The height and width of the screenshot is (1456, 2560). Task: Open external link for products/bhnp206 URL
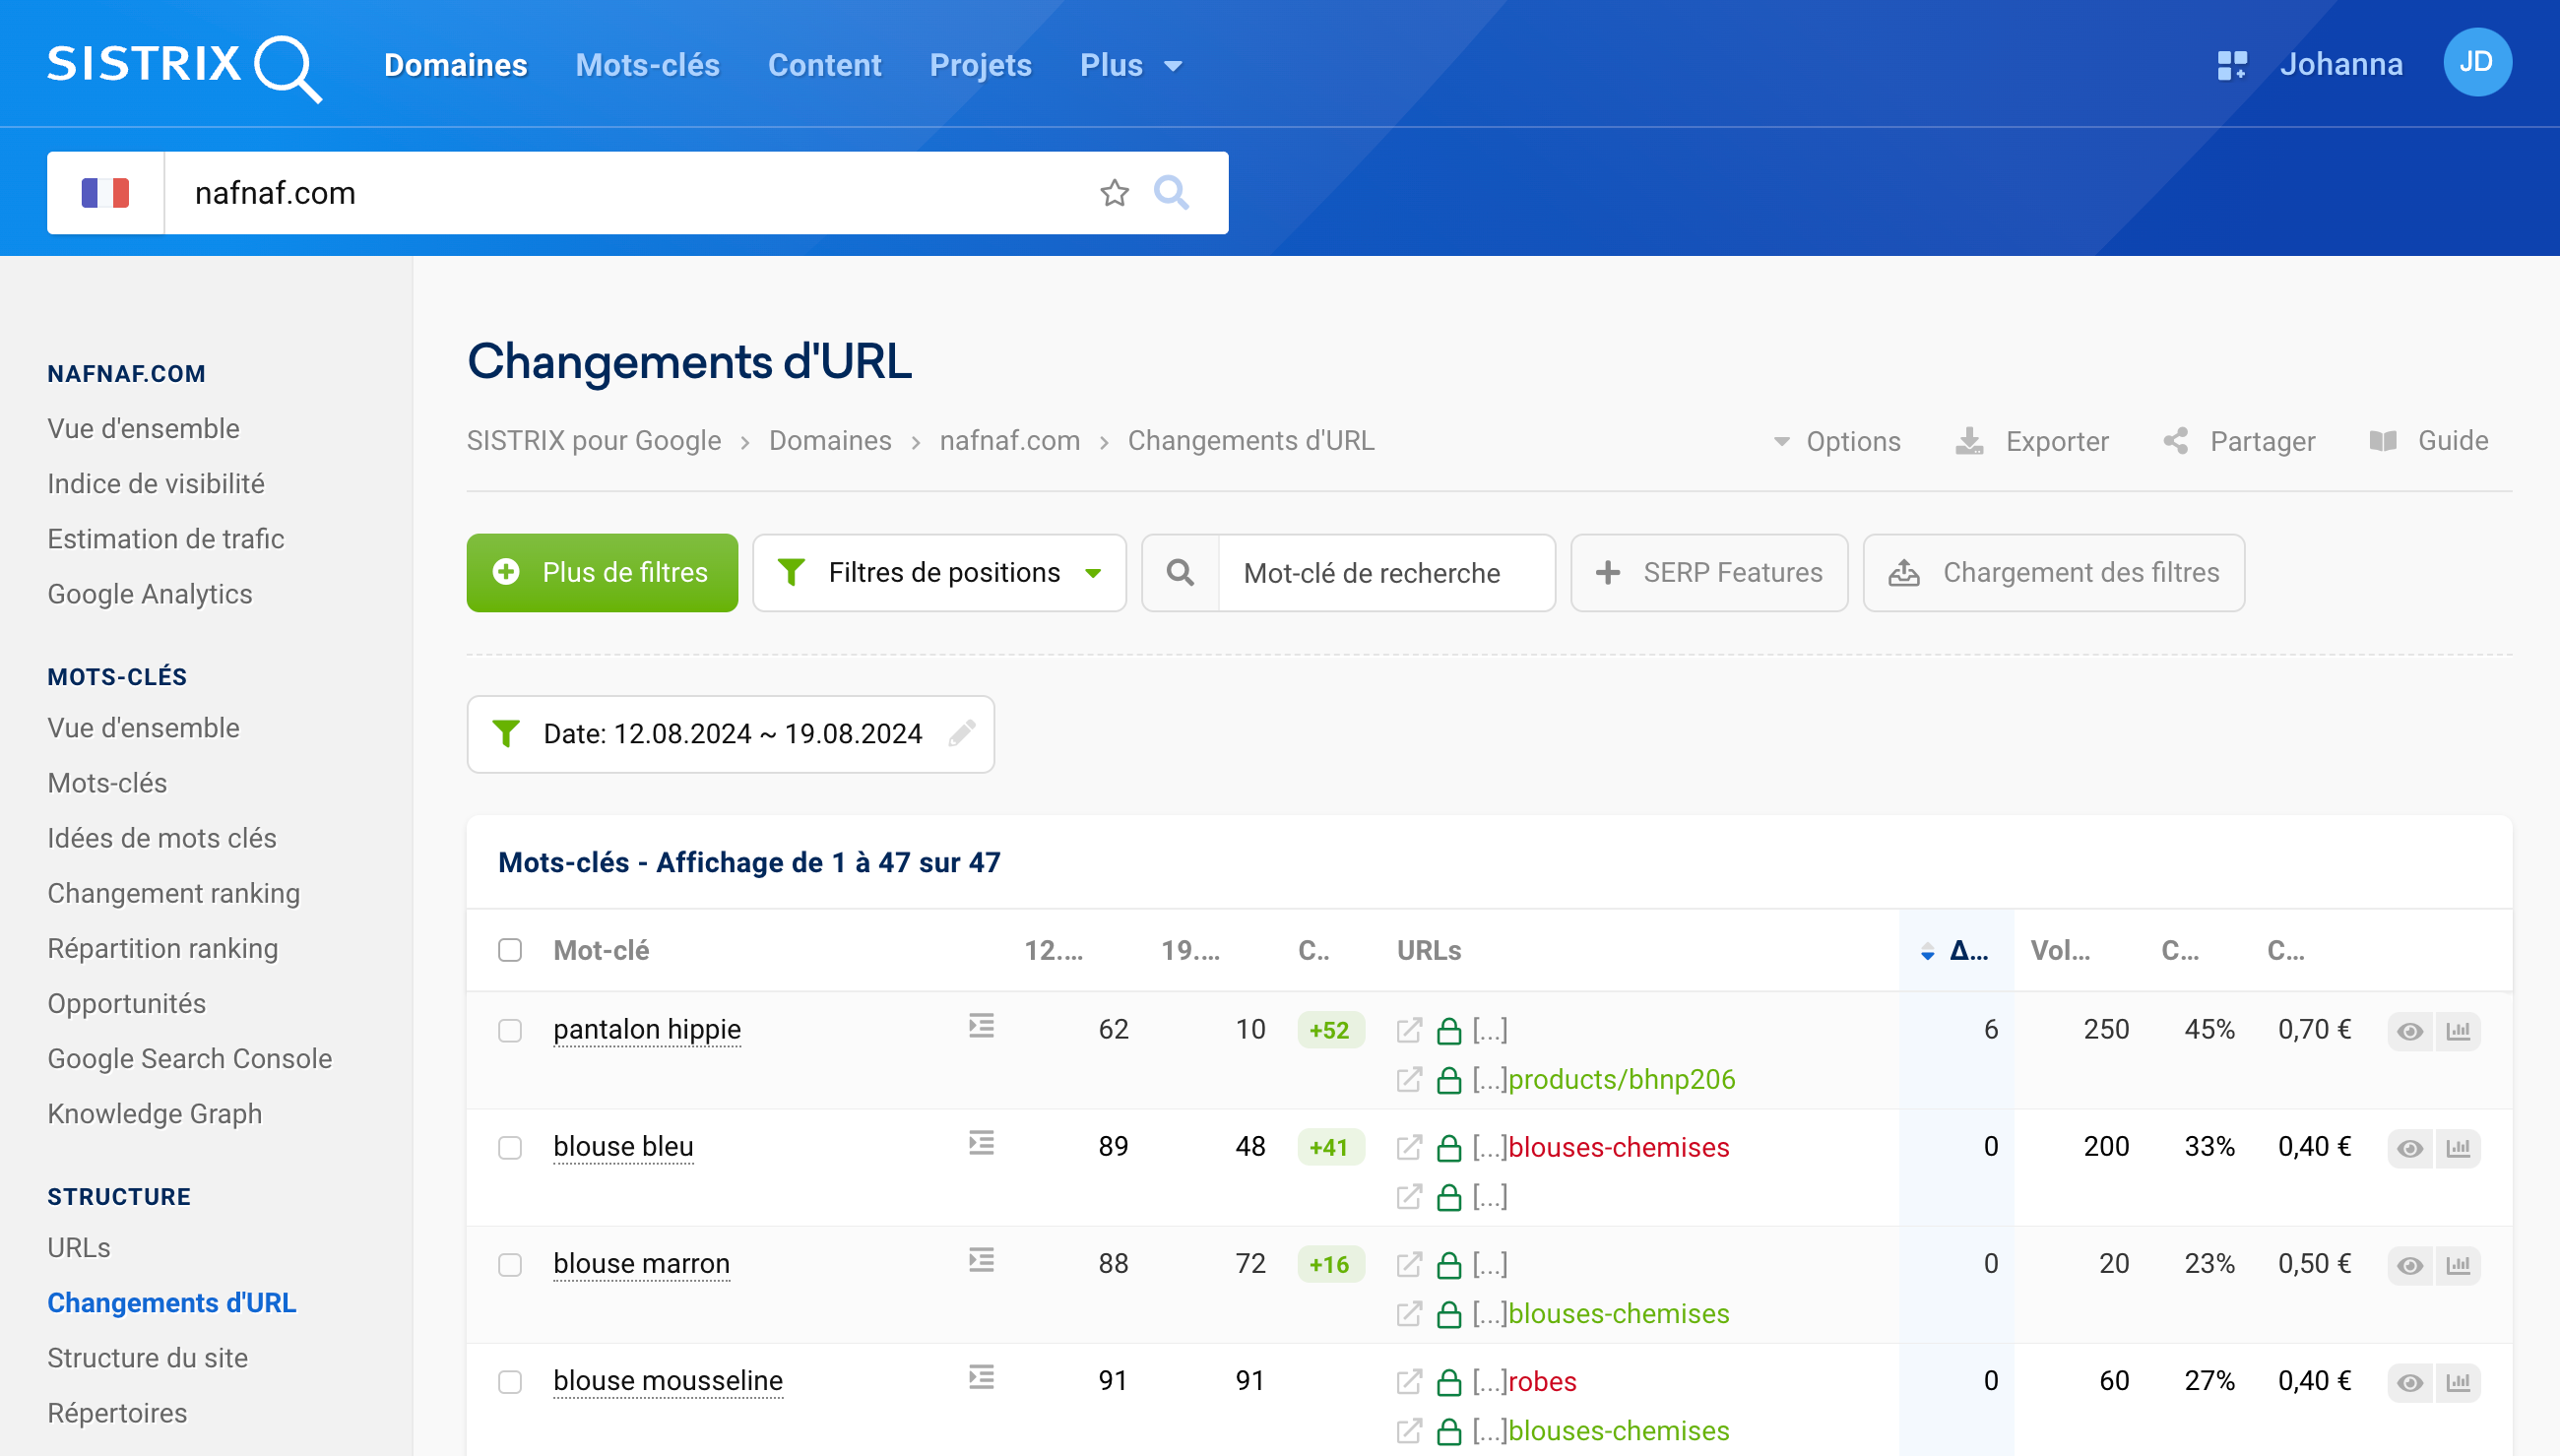[x=1409, y=1079]
